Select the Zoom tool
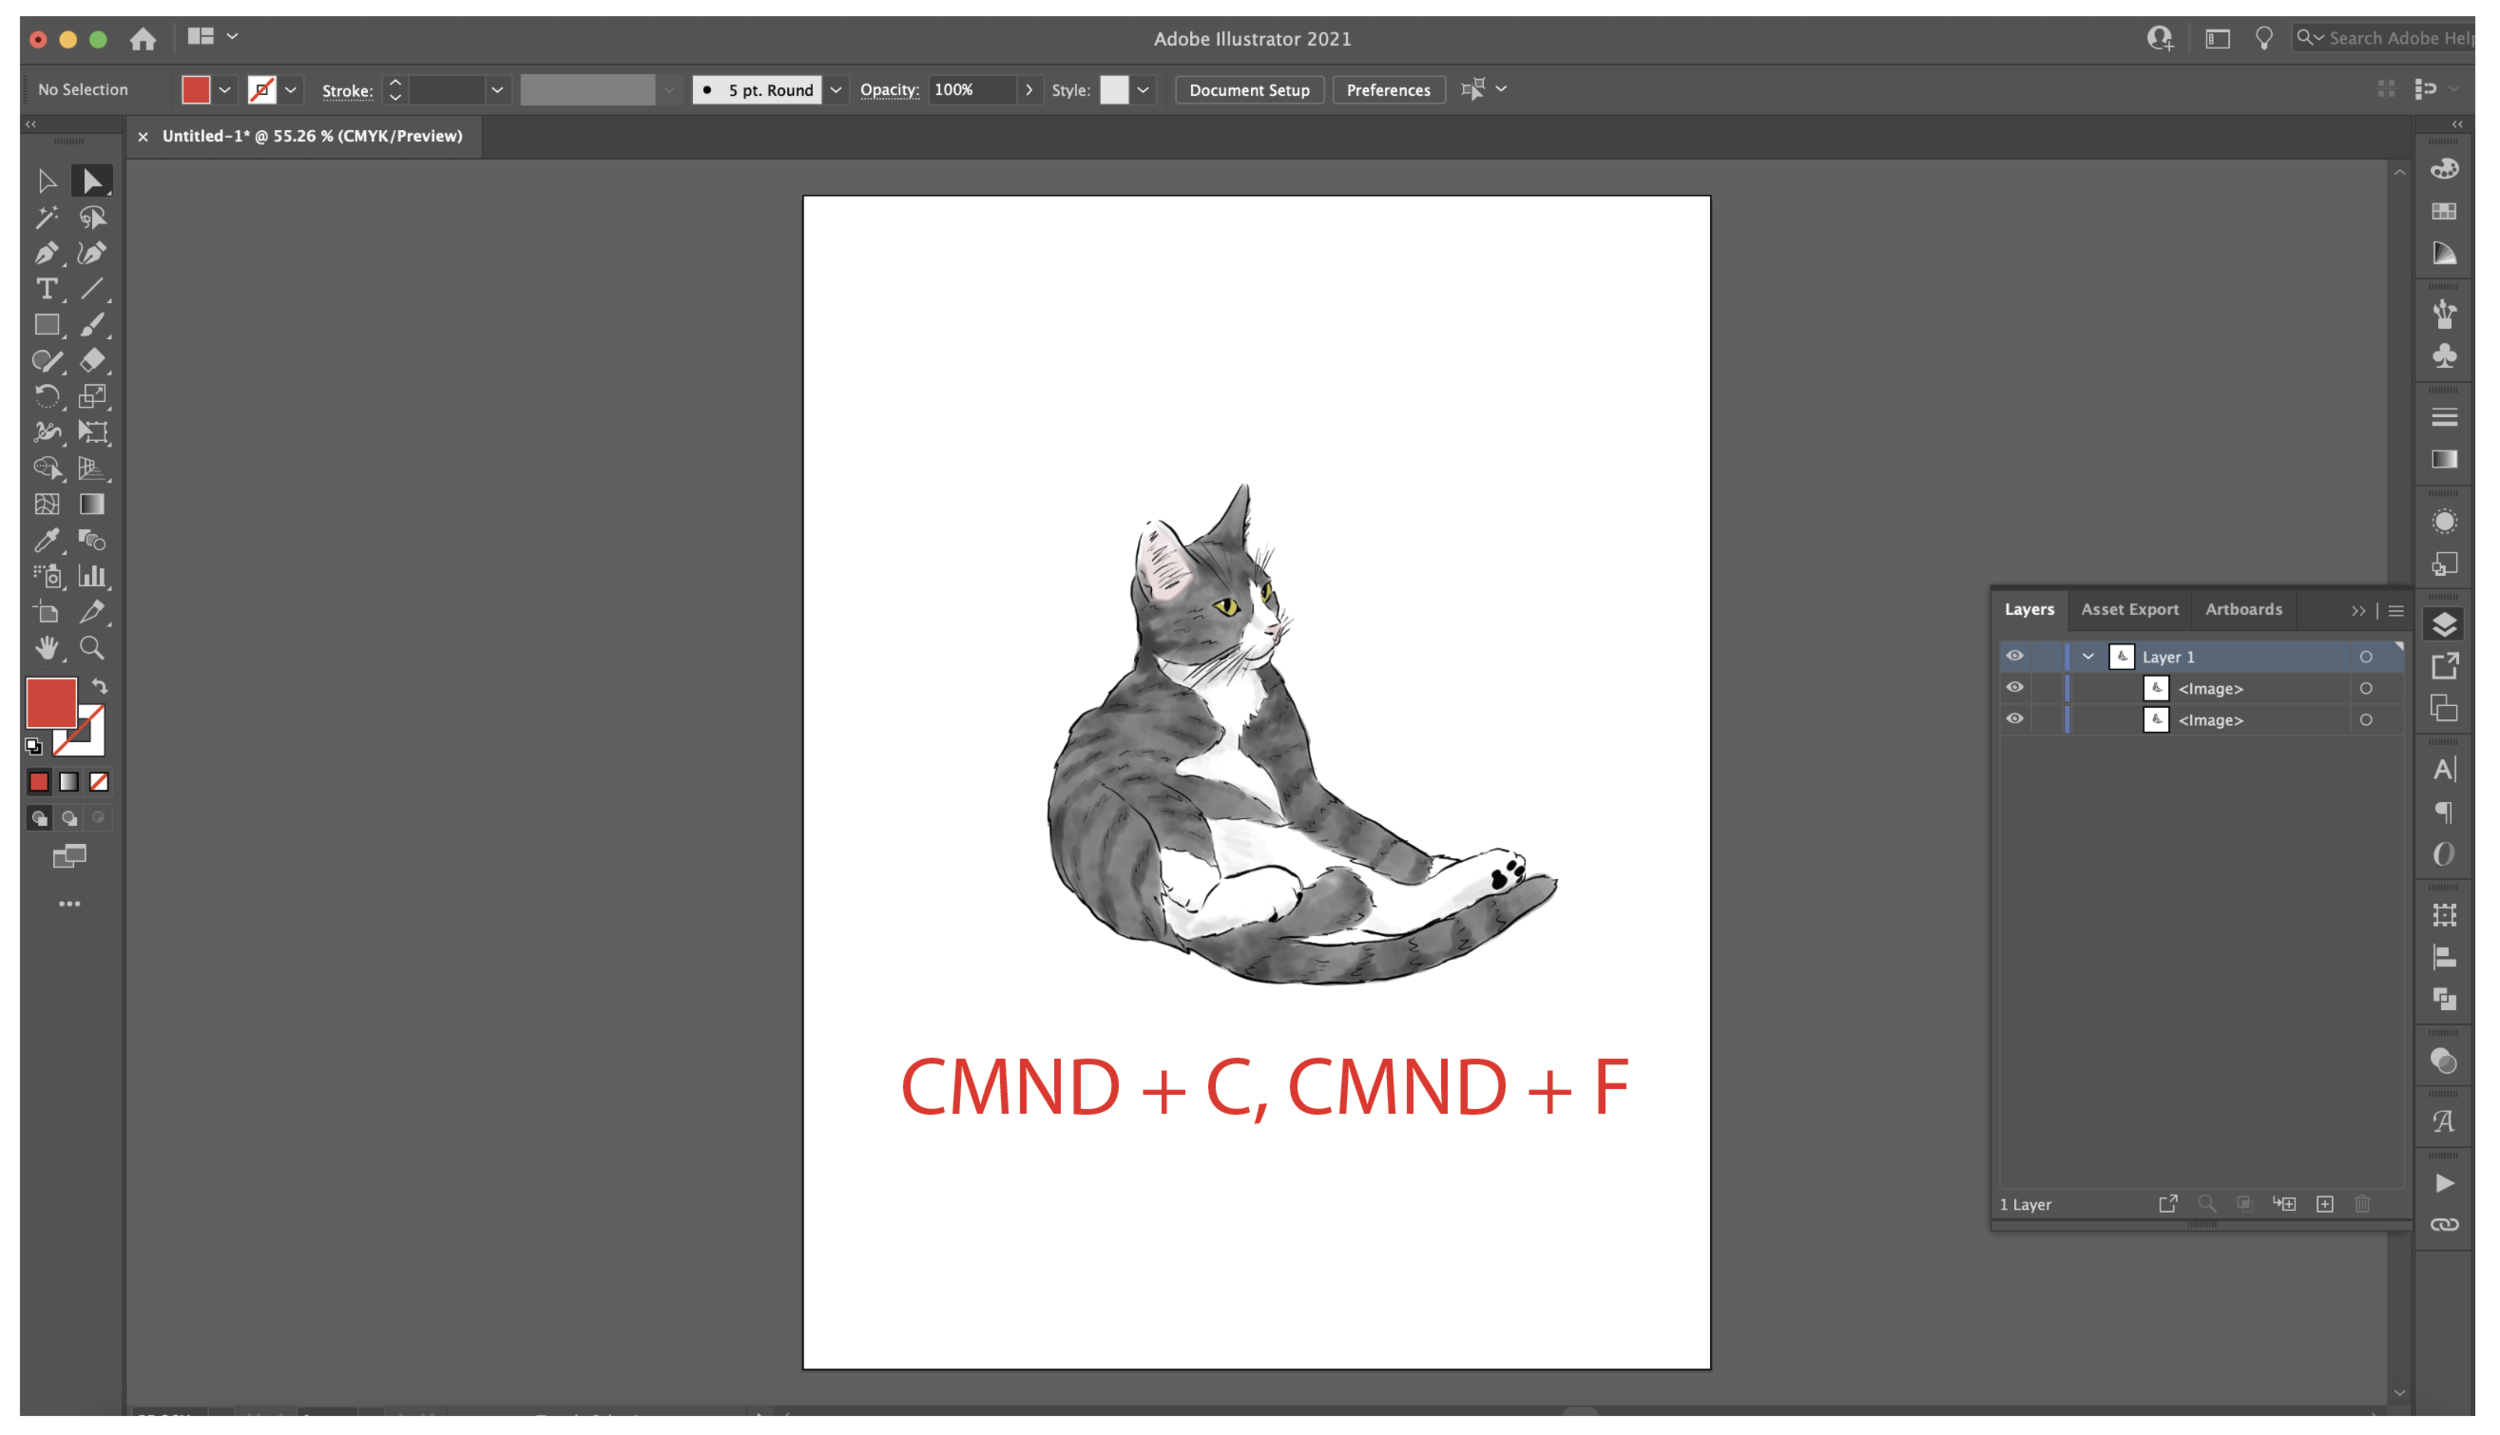The image size is (2500, 1435). 92,648
